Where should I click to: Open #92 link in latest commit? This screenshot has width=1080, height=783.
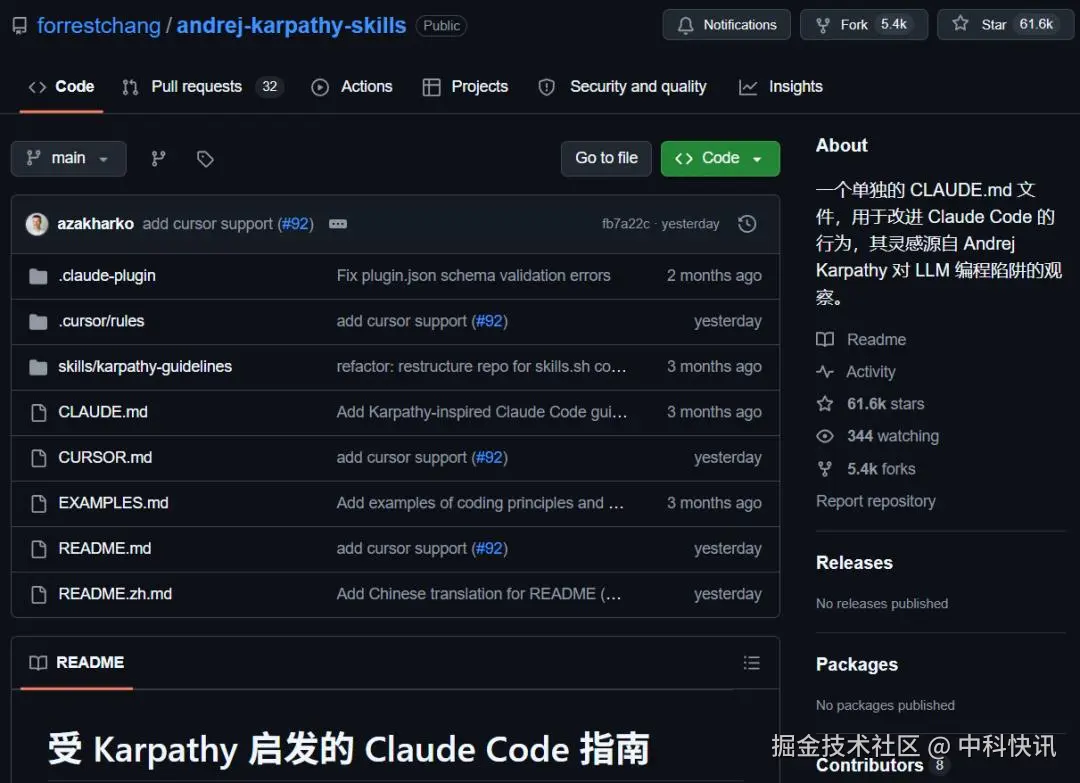click(x=295, y=224)
